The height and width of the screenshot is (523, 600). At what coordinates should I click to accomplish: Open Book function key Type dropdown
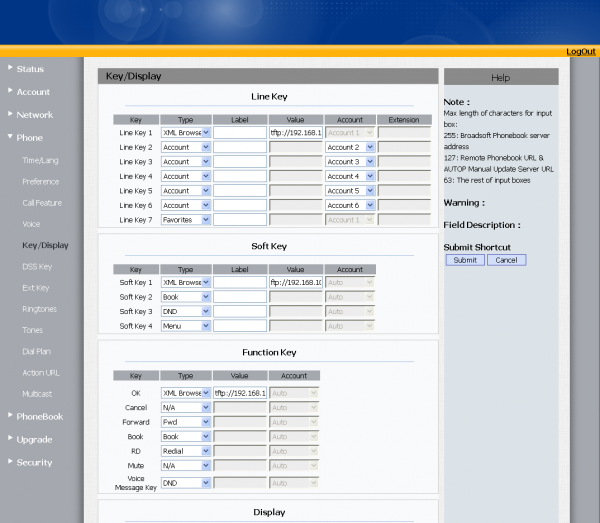(x=186, y=437)
